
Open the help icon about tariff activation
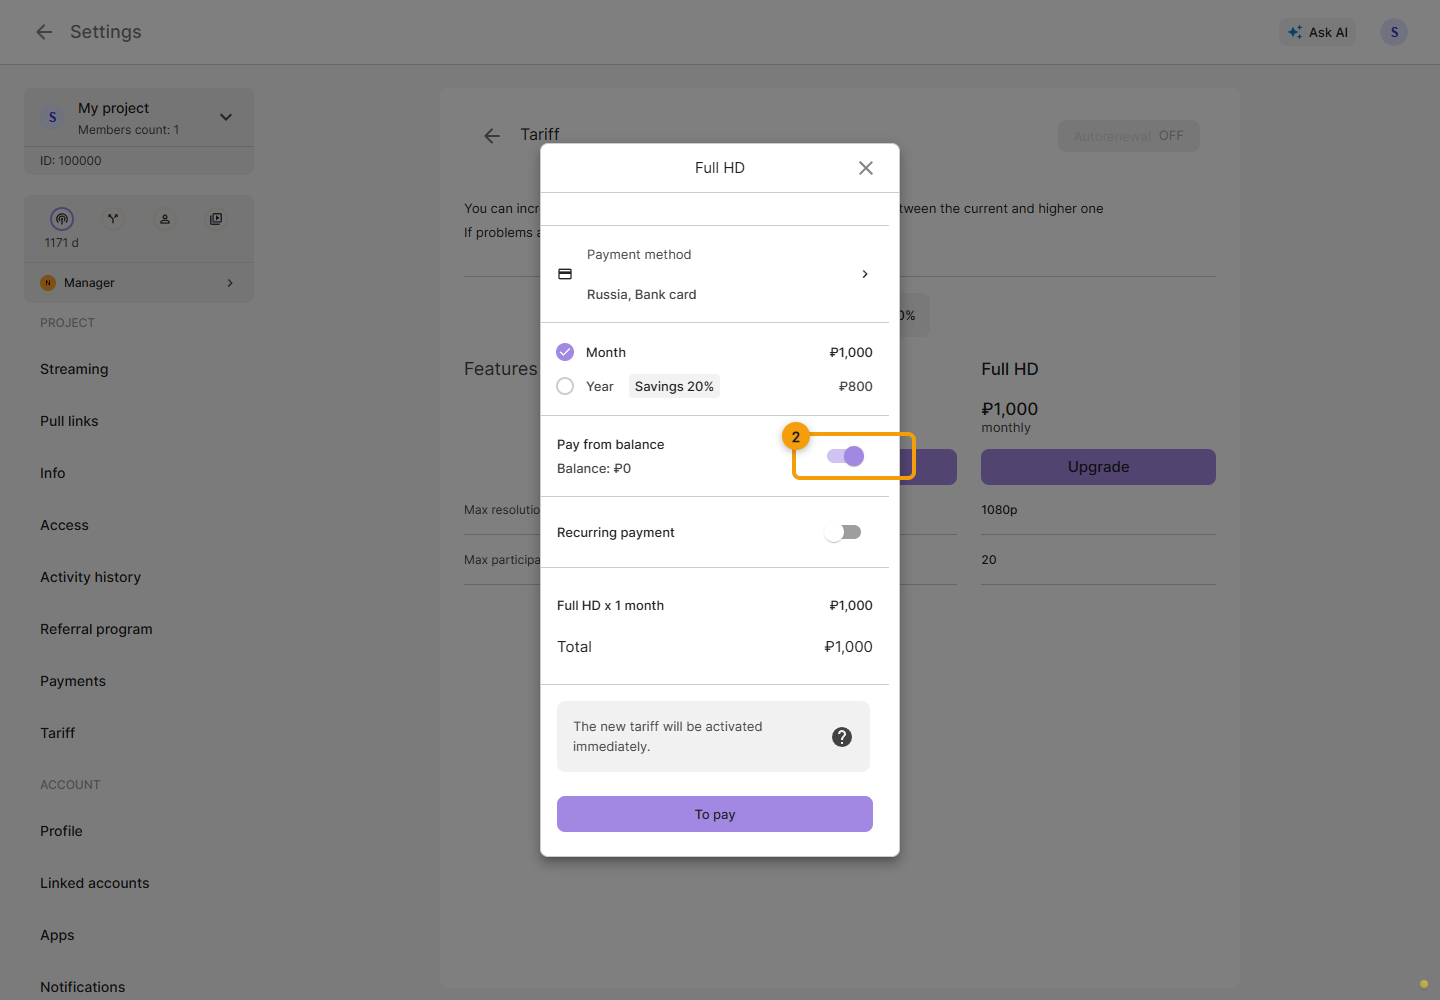tap(842, 737)
